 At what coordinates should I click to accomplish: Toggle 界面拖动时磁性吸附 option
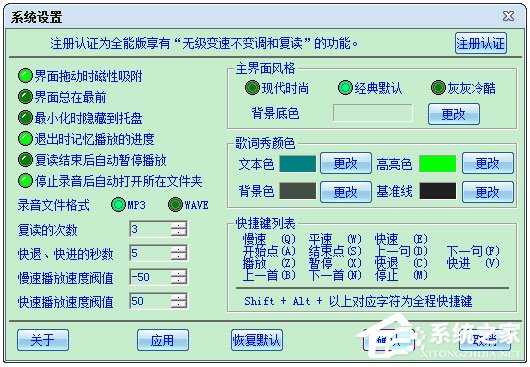coord(80,76)
